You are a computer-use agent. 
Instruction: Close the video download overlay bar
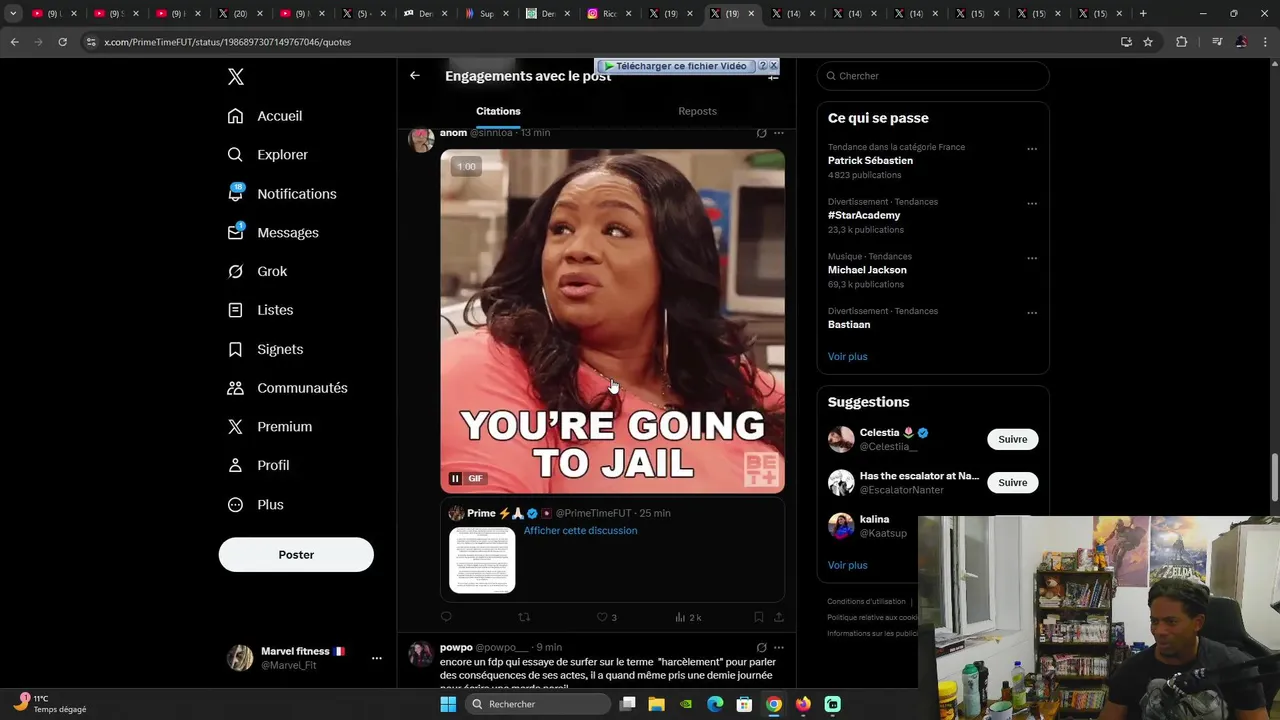click(x=774, y=66)
